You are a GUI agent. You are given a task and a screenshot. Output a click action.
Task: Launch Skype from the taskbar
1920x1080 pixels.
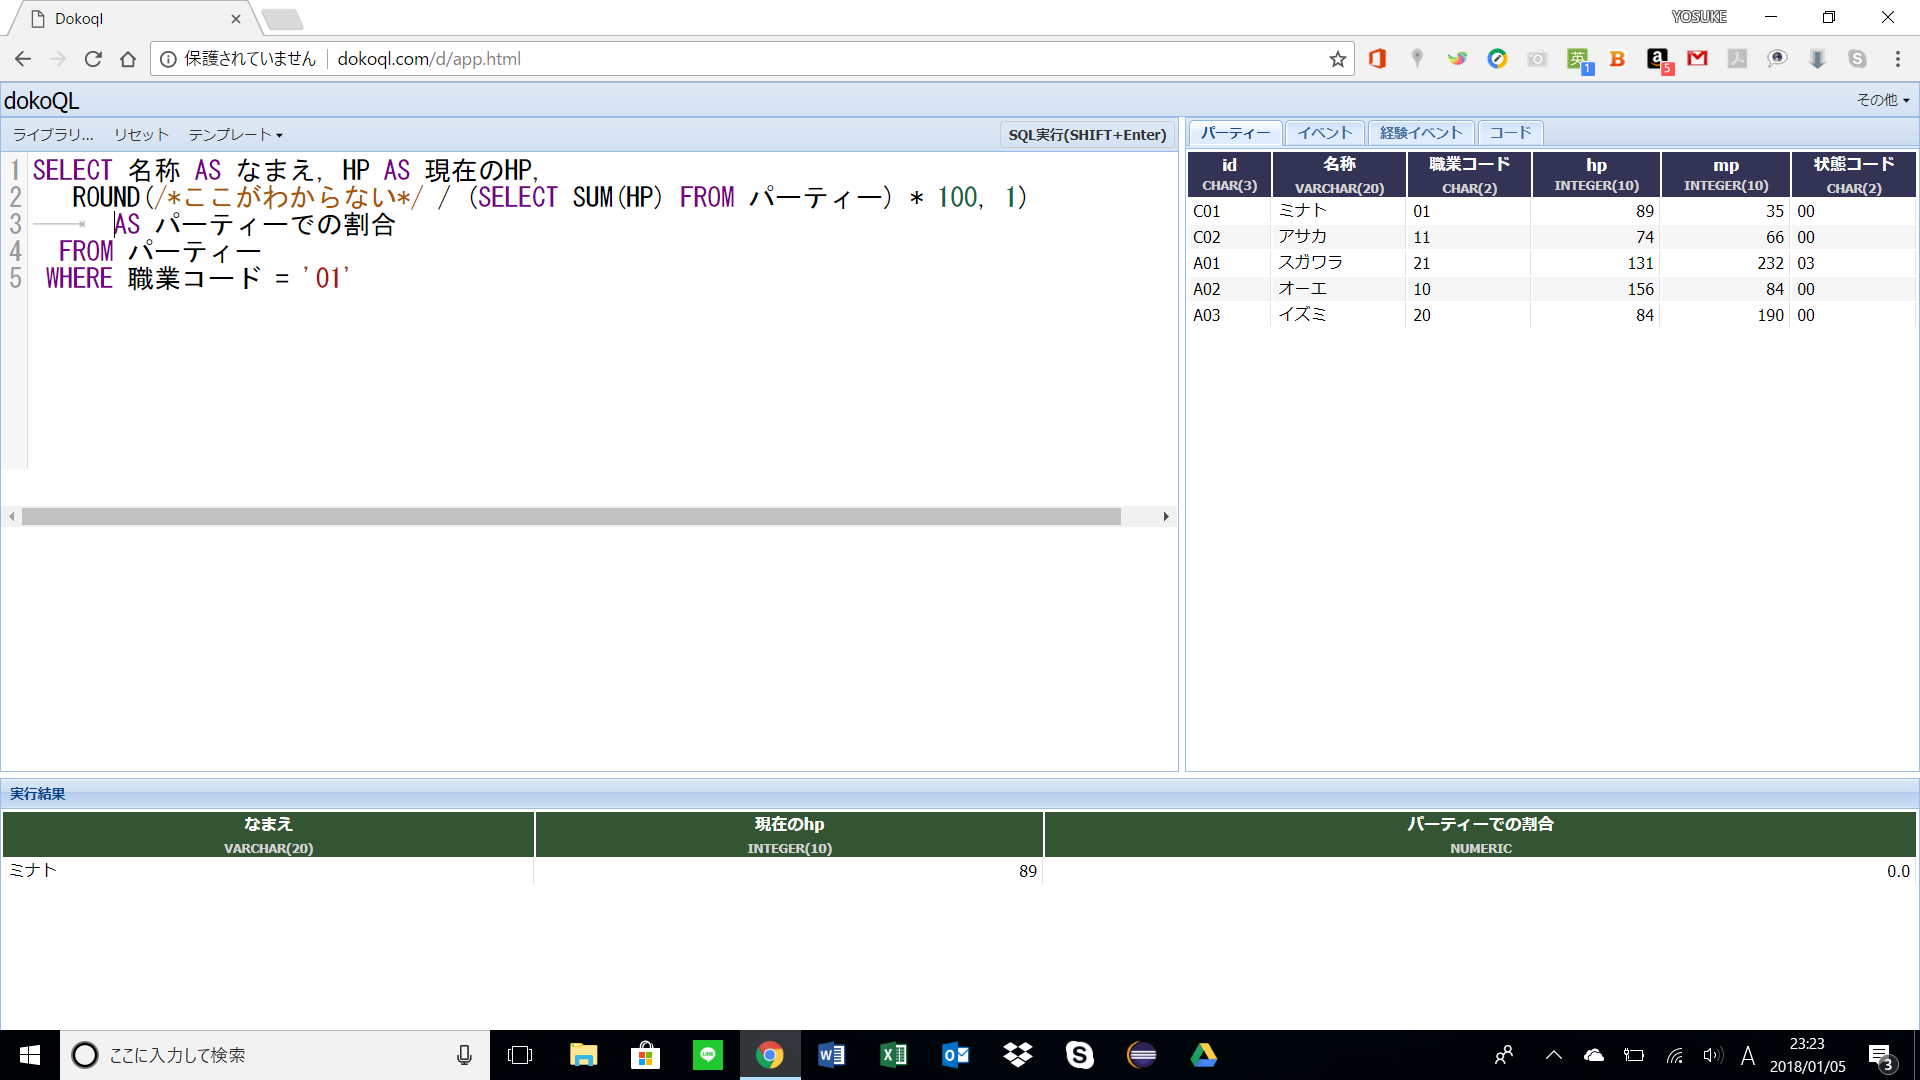pos(1080,1055)
